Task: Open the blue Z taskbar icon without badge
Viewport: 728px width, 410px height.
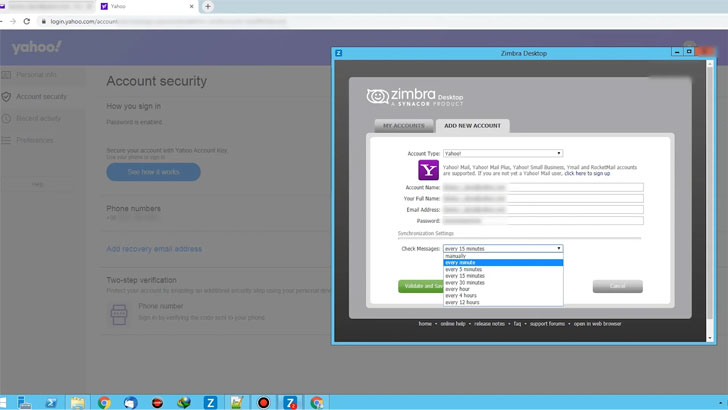Action: (x=210, y=403)
